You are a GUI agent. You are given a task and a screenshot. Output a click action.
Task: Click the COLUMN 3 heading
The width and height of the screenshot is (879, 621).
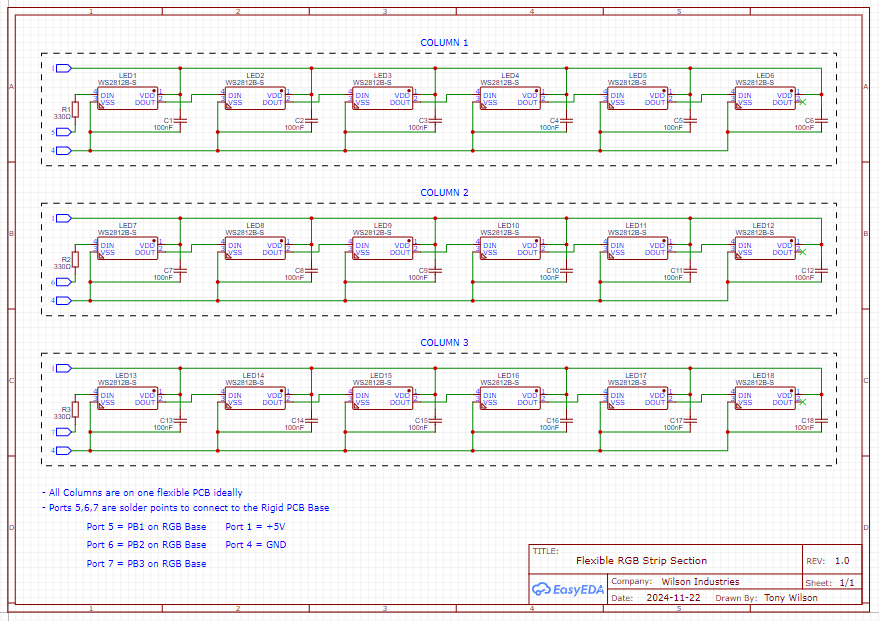pos(444,342)
